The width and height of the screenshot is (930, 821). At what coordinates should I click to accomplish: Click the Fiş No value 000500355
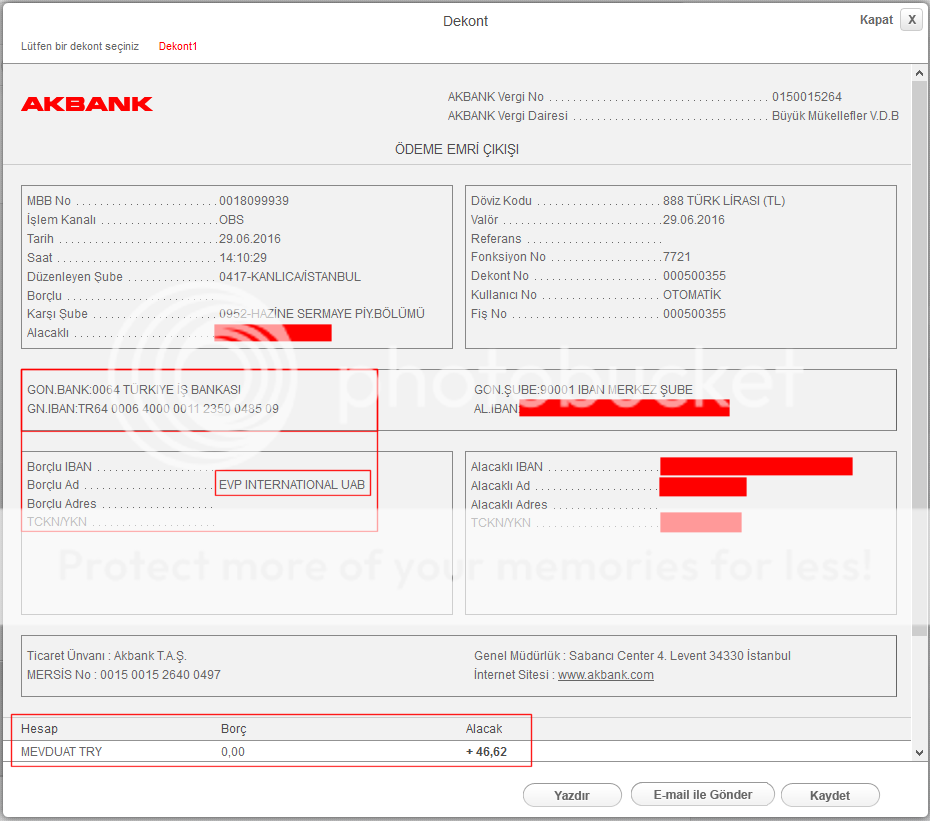point(694,313)
